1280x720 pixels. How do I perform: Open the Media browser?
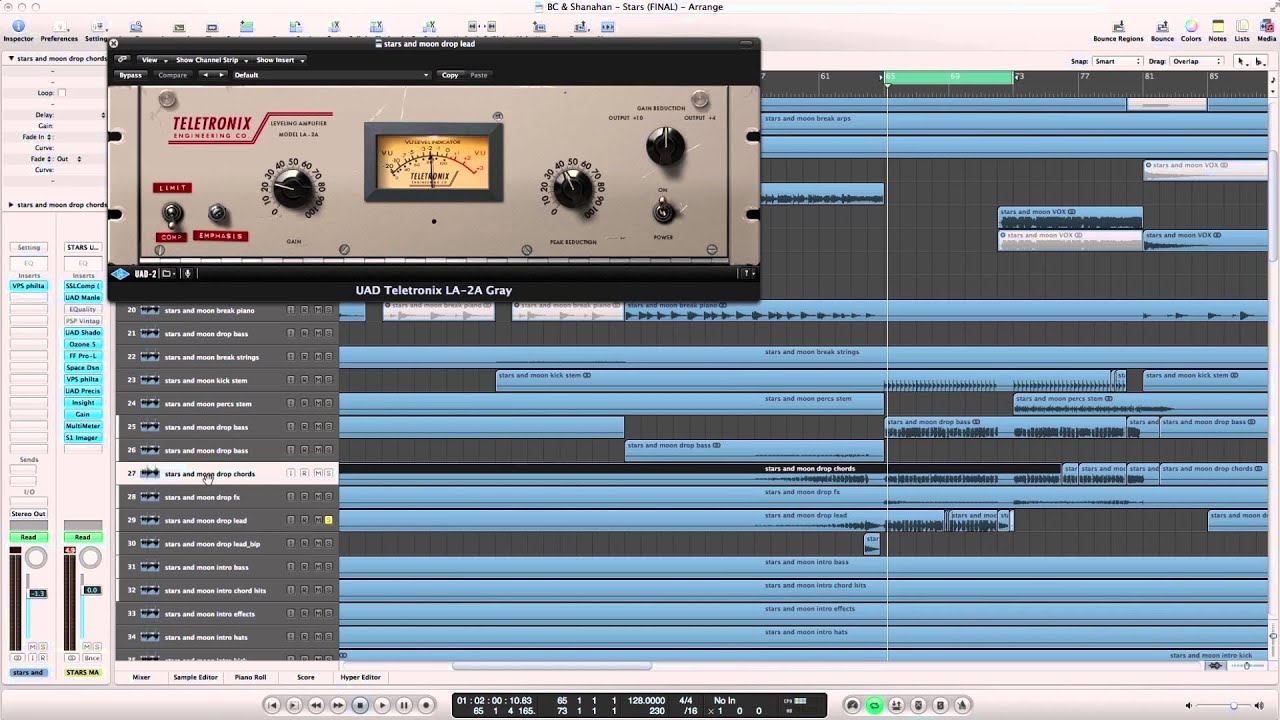(x=1267, y=27)
